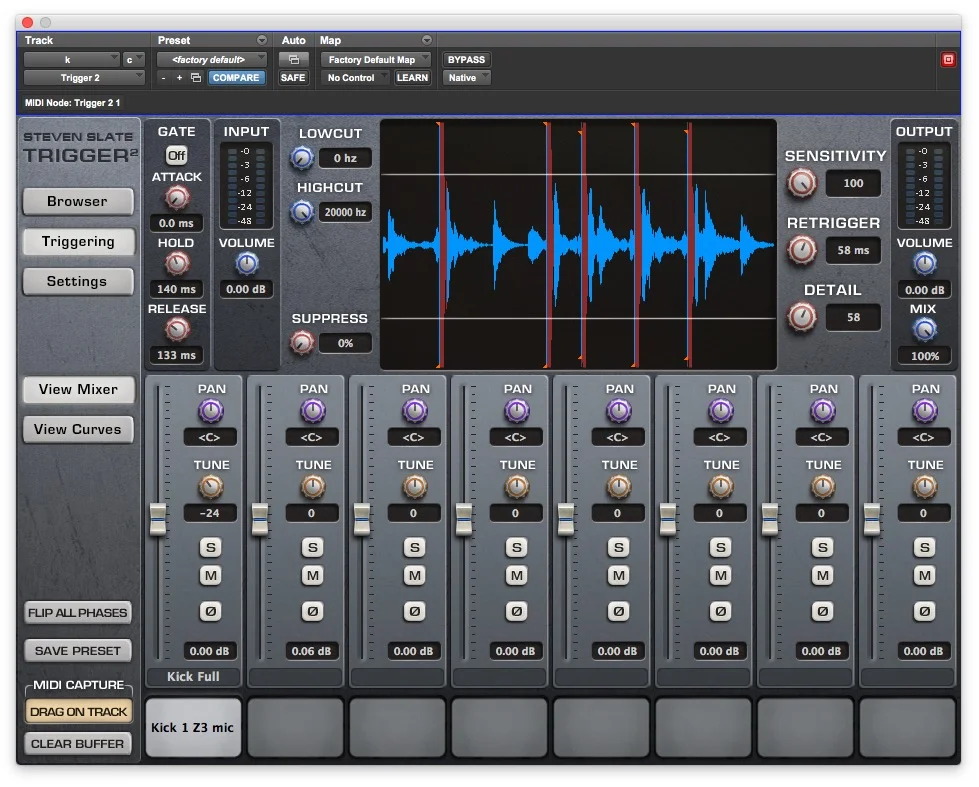Click the Pan knob on Kick Full channel

tap(211, 411)
